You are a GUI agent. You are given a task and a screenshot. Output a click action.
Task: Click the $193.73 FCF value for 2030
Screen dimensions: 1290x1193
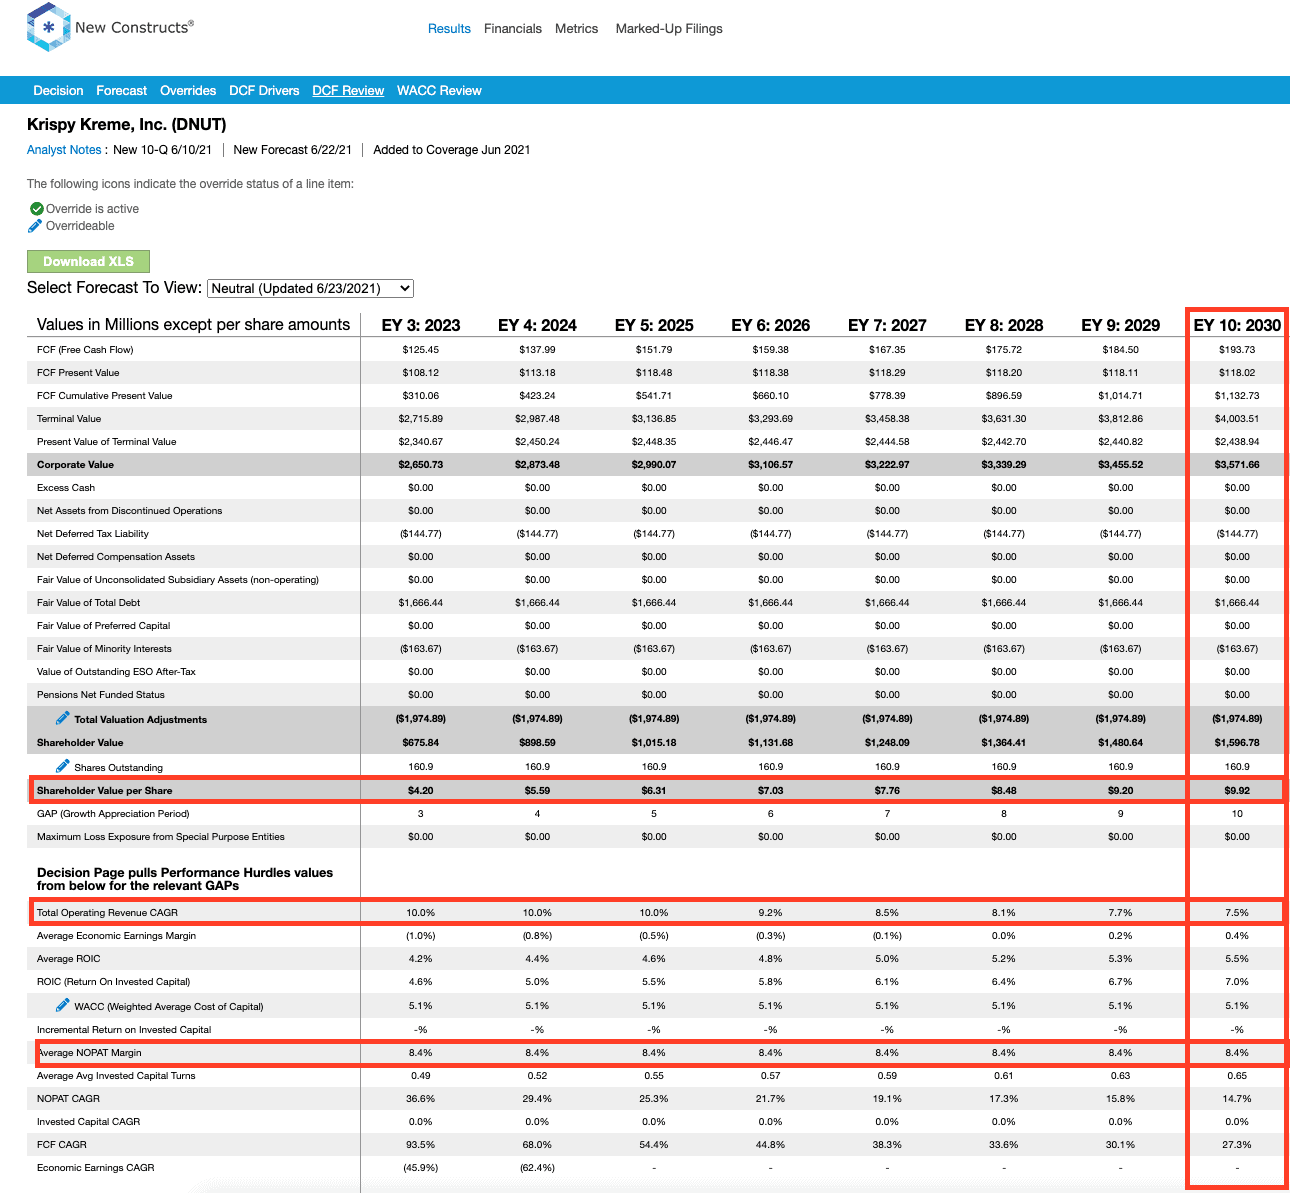[1237, 350]
